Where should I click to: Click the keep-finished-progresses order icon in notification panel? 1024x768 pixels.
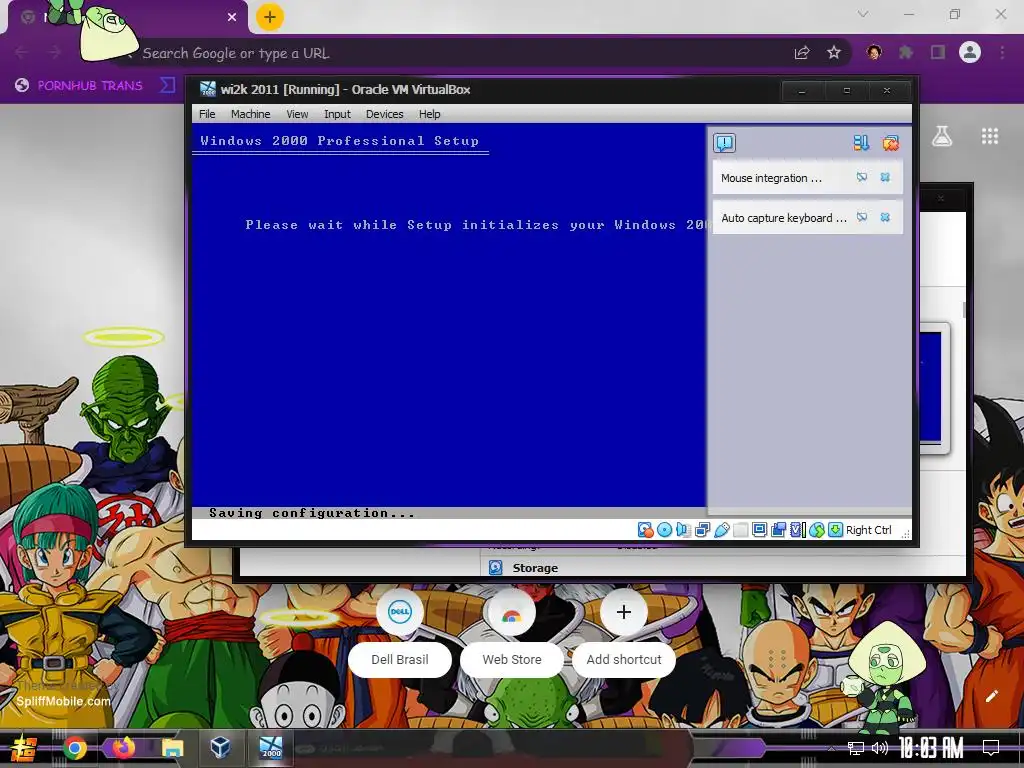861,143
